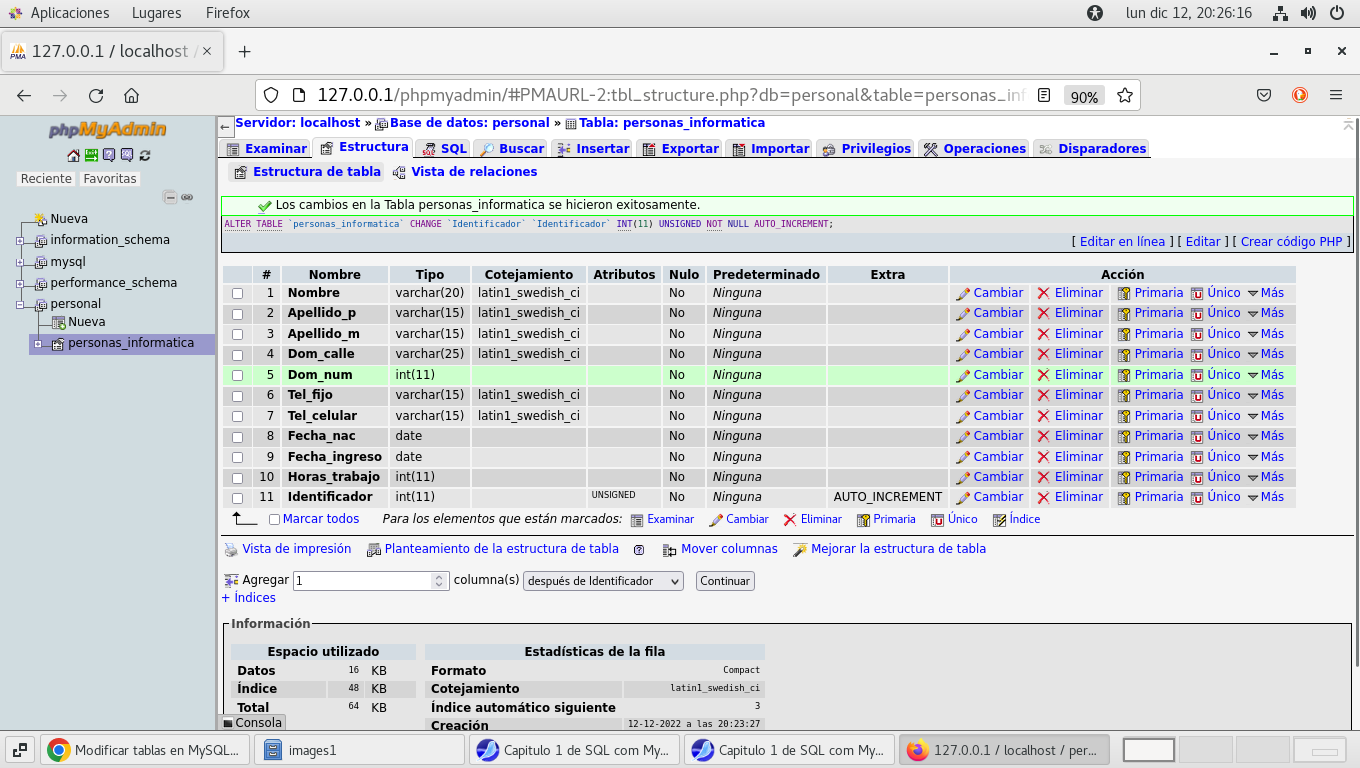Expand the mysql database tree node
Viewport: 1360px width, 768px height.
pos(20,262)
